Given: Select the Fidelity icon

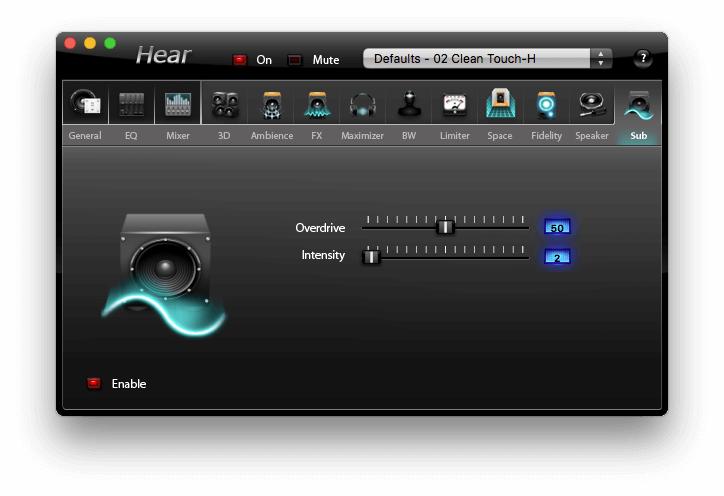Looking at the screenshot, I should coord(546,104).
